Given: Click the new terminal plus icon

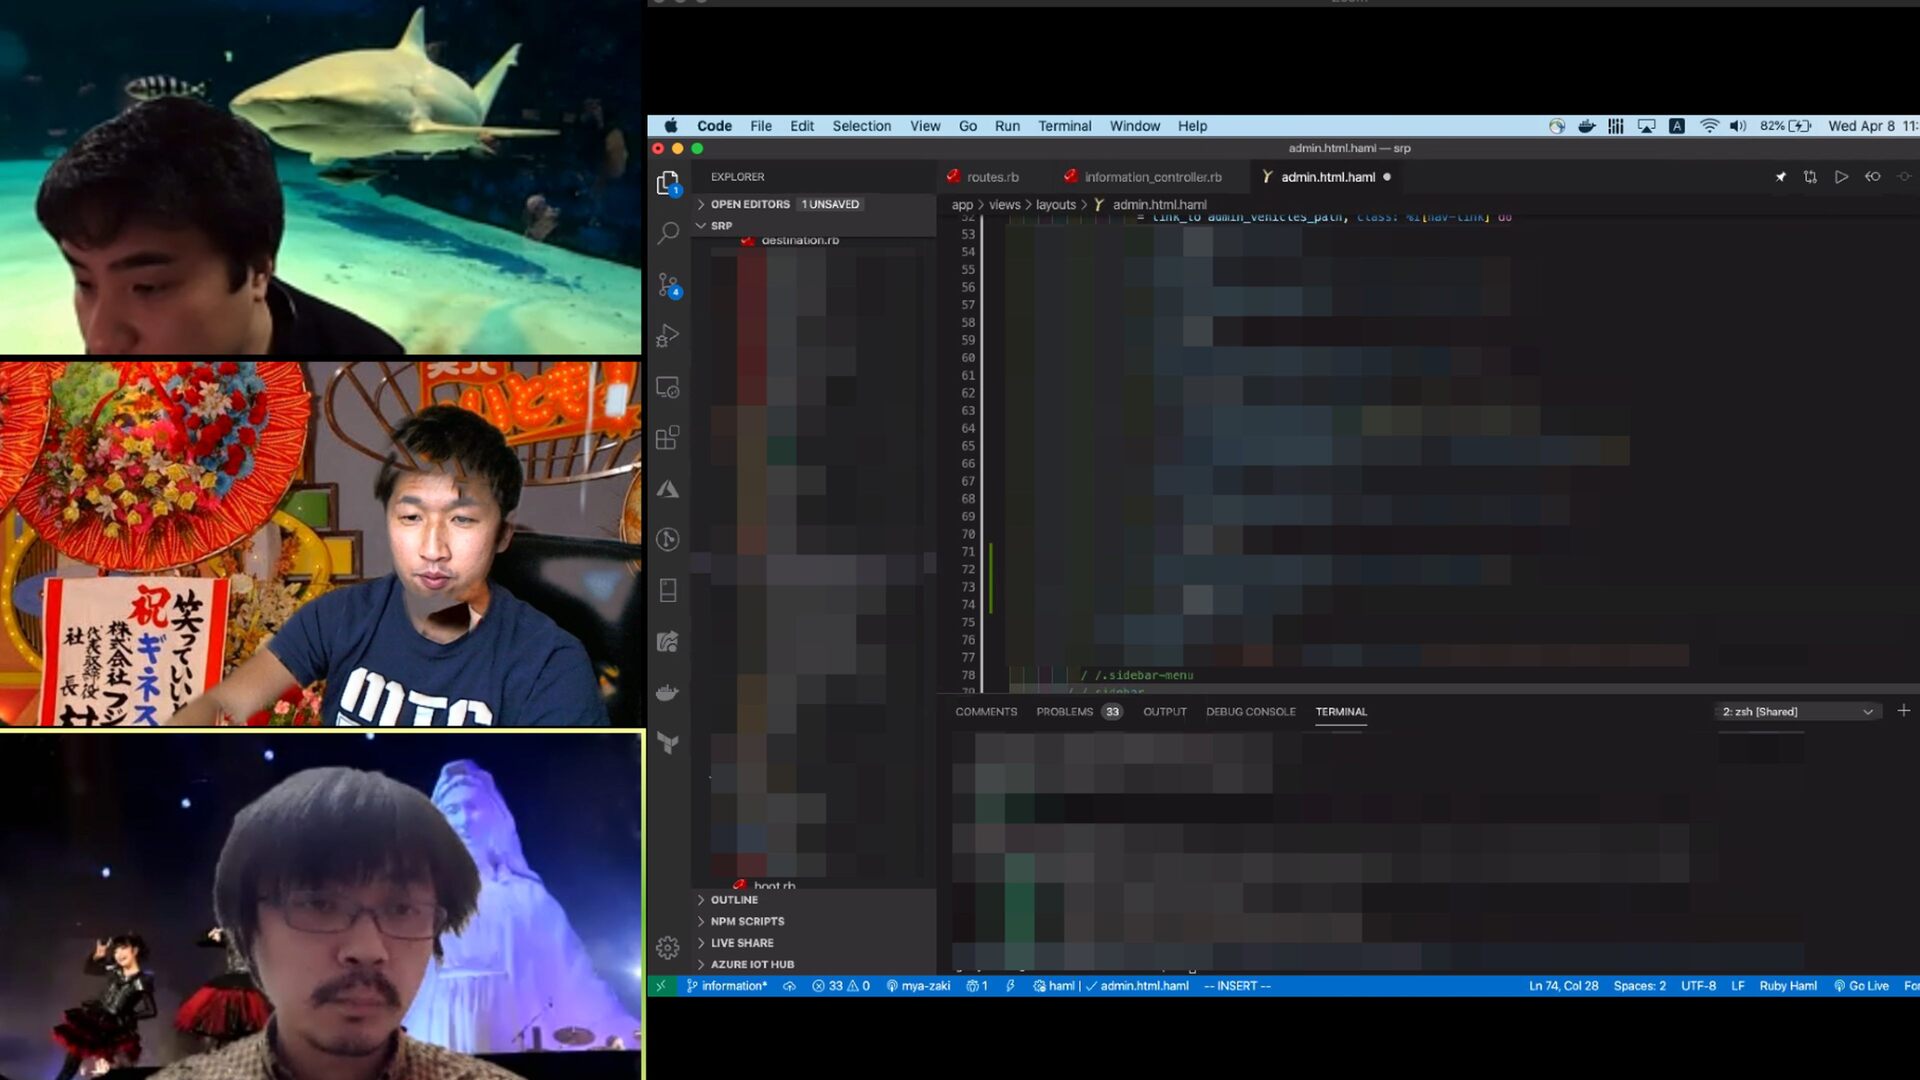Looking at the screenshot, I should [1903, 711].
